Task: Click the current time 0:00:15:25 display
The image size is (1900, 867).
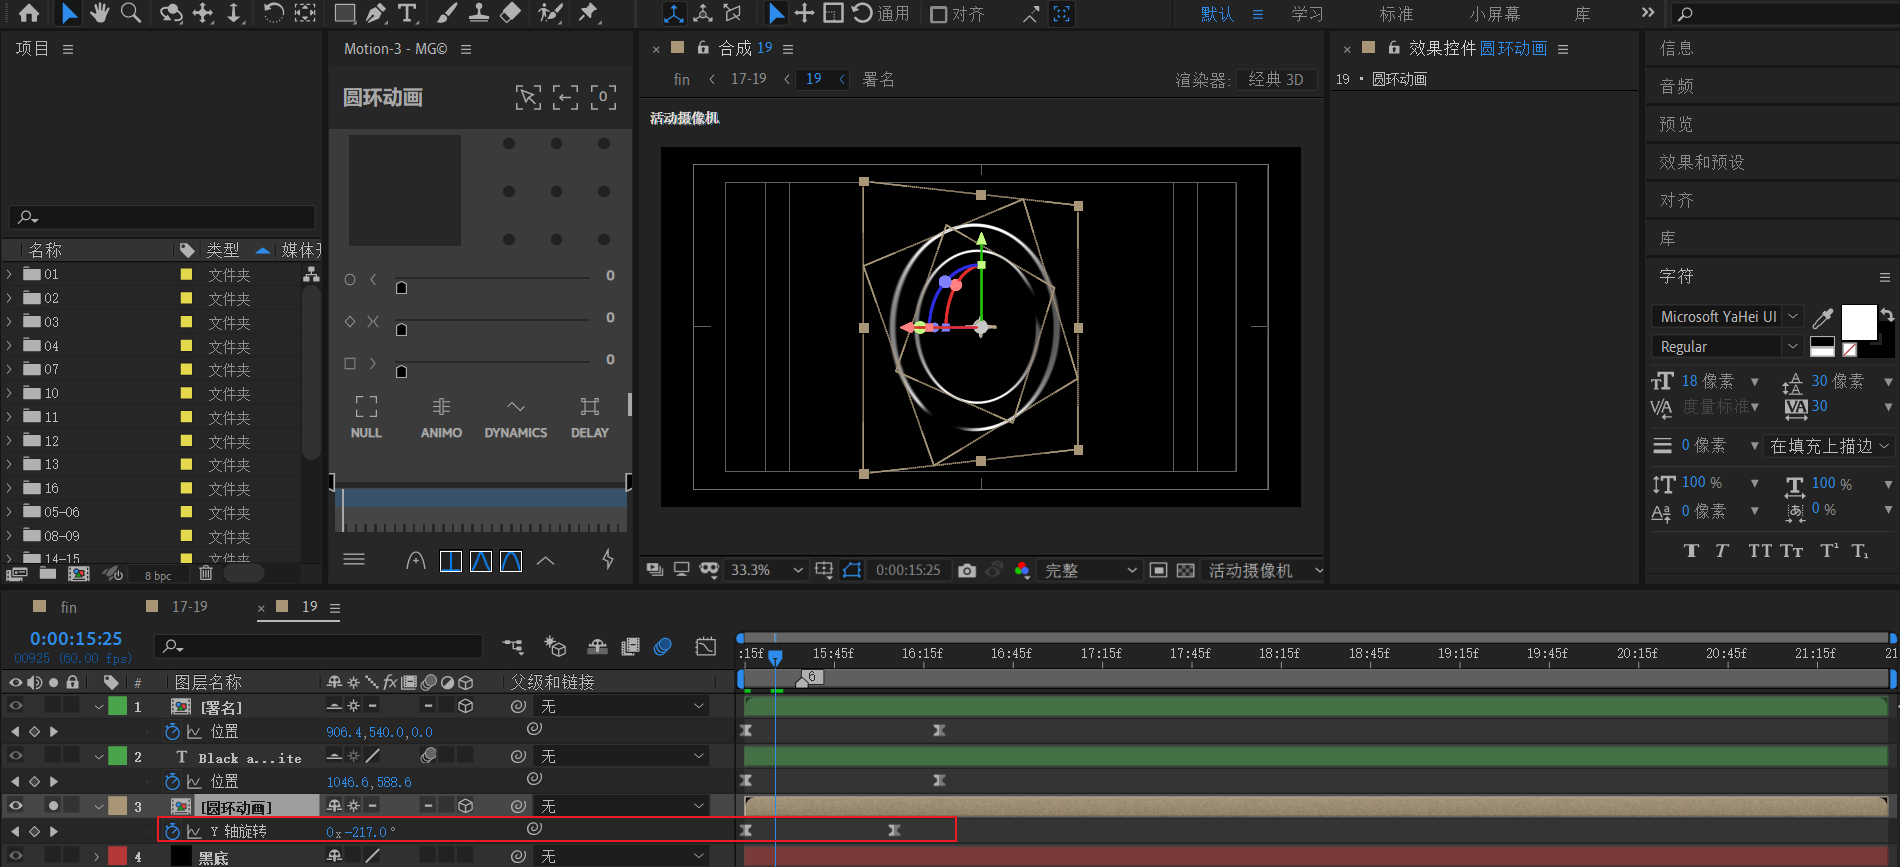Action: [76, 638]
